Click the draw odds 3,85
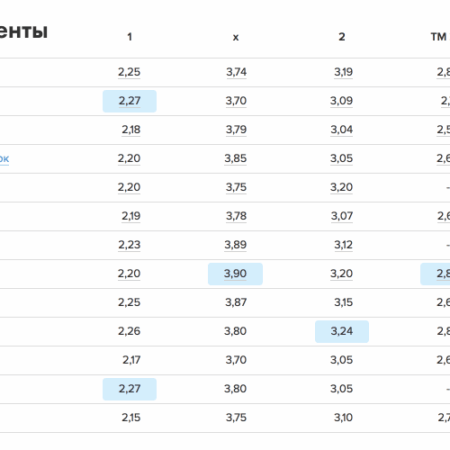 pos(235,158)
